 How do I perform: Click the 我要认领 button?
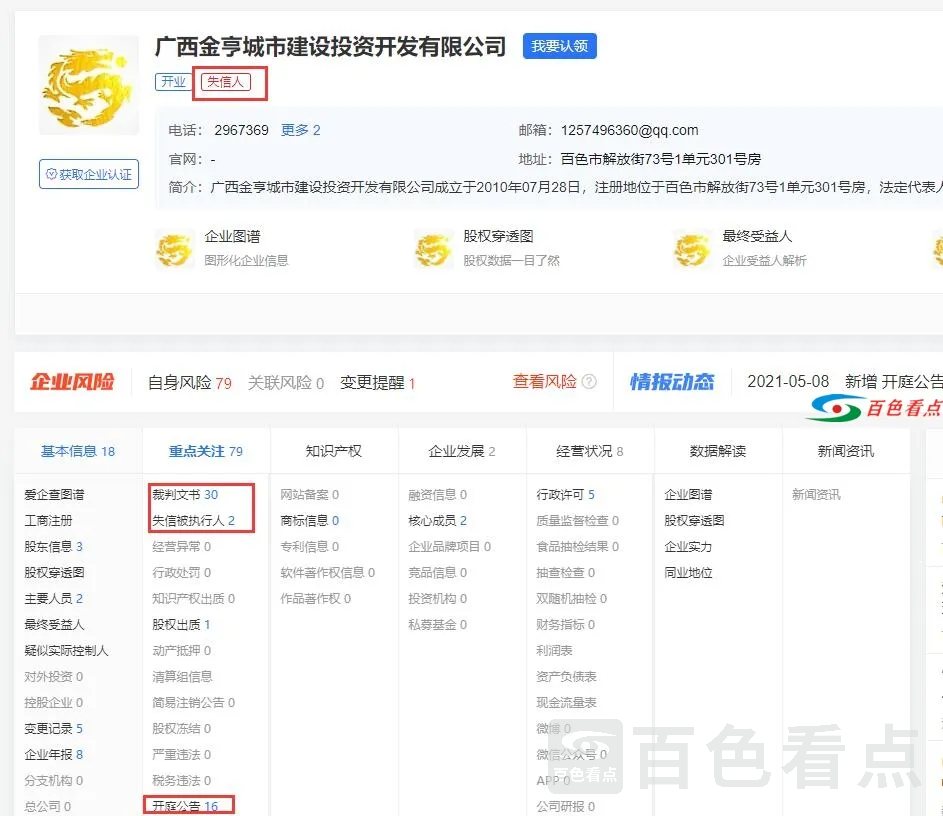tap(559, 46)
